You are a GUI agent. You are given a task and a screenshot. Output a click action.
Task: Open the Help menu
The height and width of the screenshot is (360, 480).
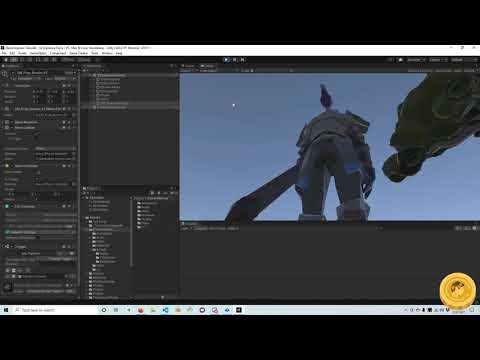point(119,53)
